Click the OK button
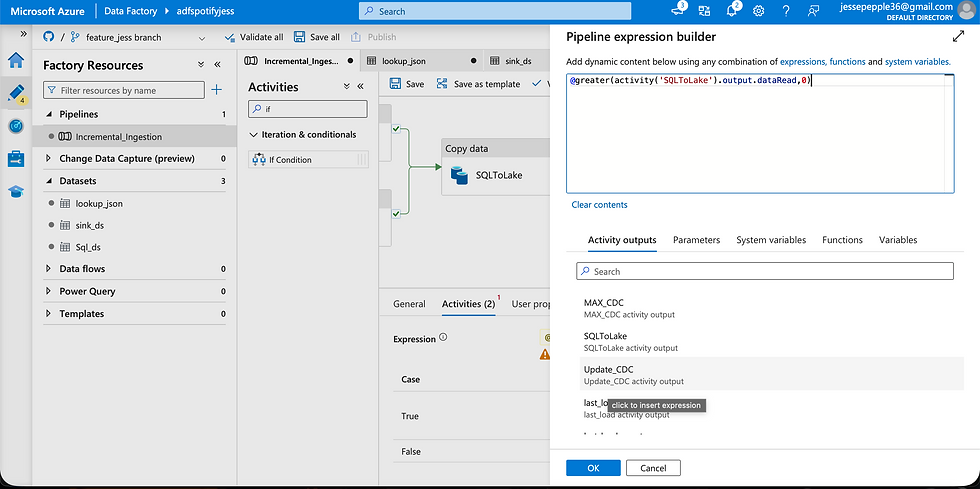This screenshot has height=489, width=980. [593, 467]
